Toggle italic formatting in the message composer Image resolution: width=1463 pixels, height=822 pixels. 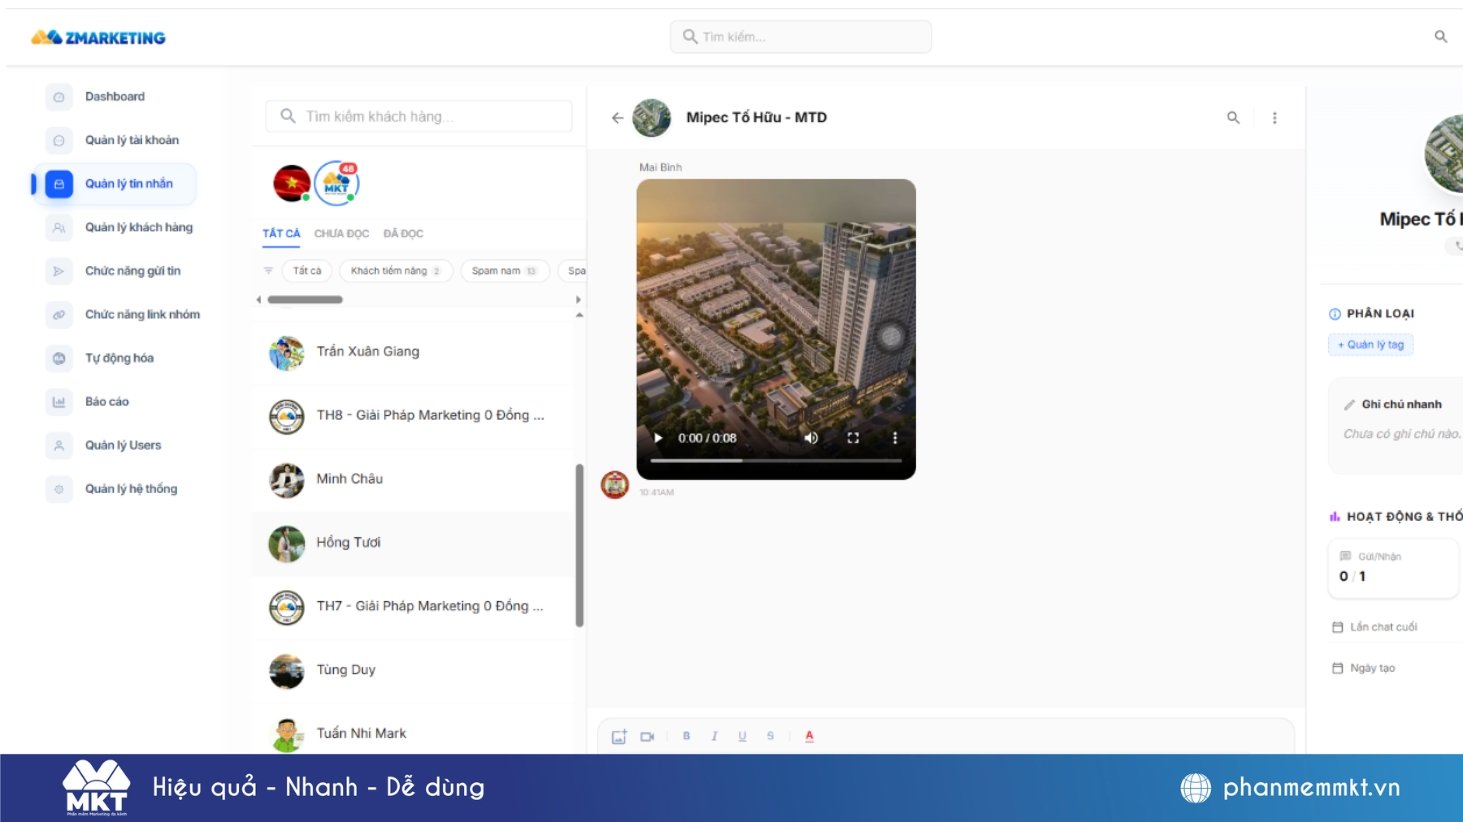pyautogui.click(x=713, y=736)
